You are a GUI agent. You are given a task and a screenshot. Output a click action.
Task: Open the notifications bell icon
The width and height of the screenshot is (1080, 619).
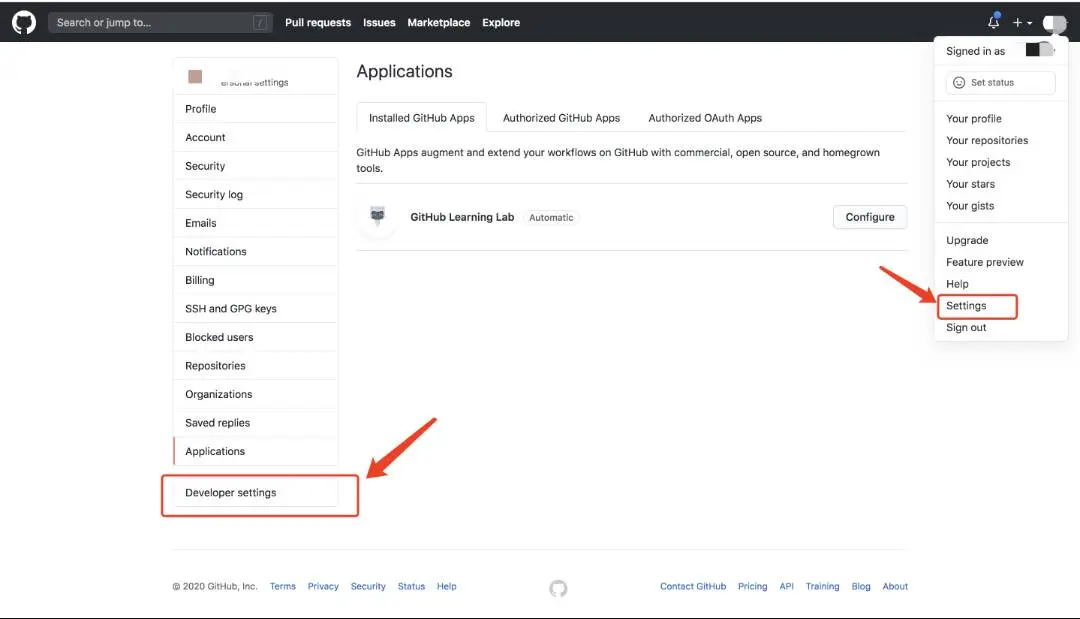coord(993,22)
